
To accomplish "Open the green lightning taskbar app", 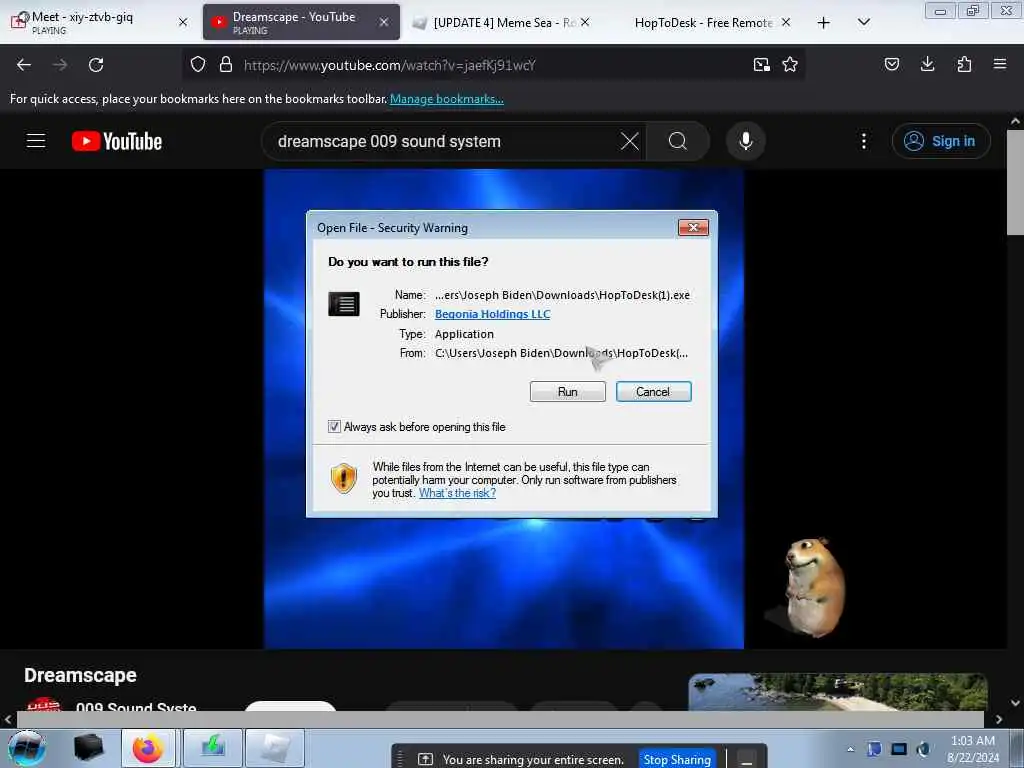I will pyautogui.click(x=213, y=748).
